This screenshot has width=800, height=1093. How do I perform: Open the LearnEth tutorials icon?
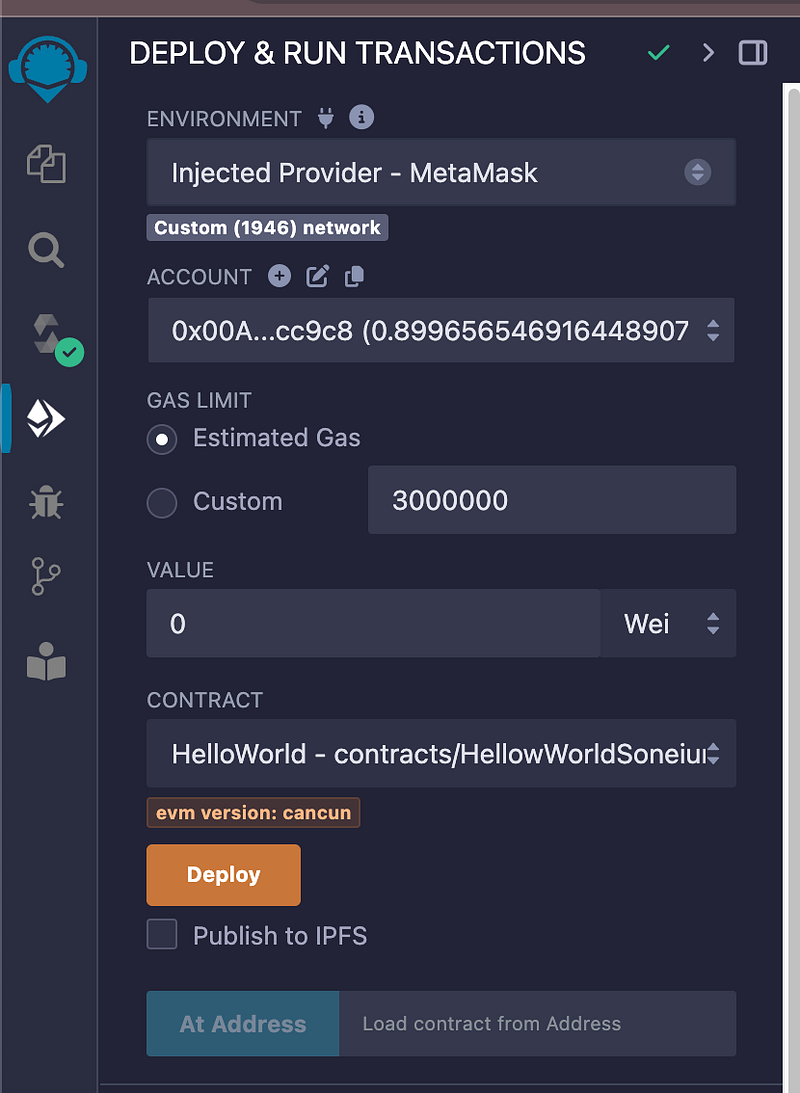coord(46,661)
